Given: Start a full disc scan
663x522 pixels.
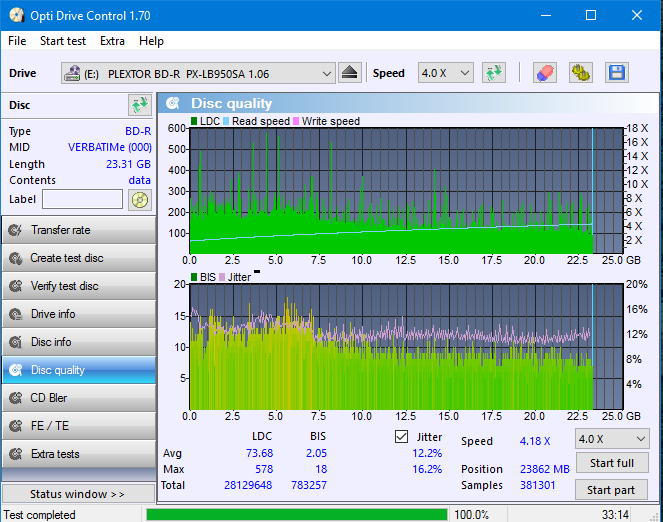Looking at the screenshot, I should pyautogui.click(x=612, y=463).
